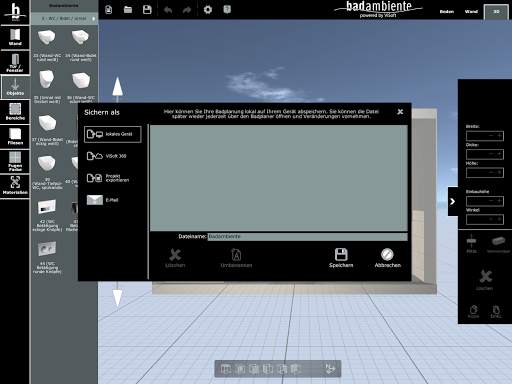Increase the Höhe value with plus

[x=499, y=172]
